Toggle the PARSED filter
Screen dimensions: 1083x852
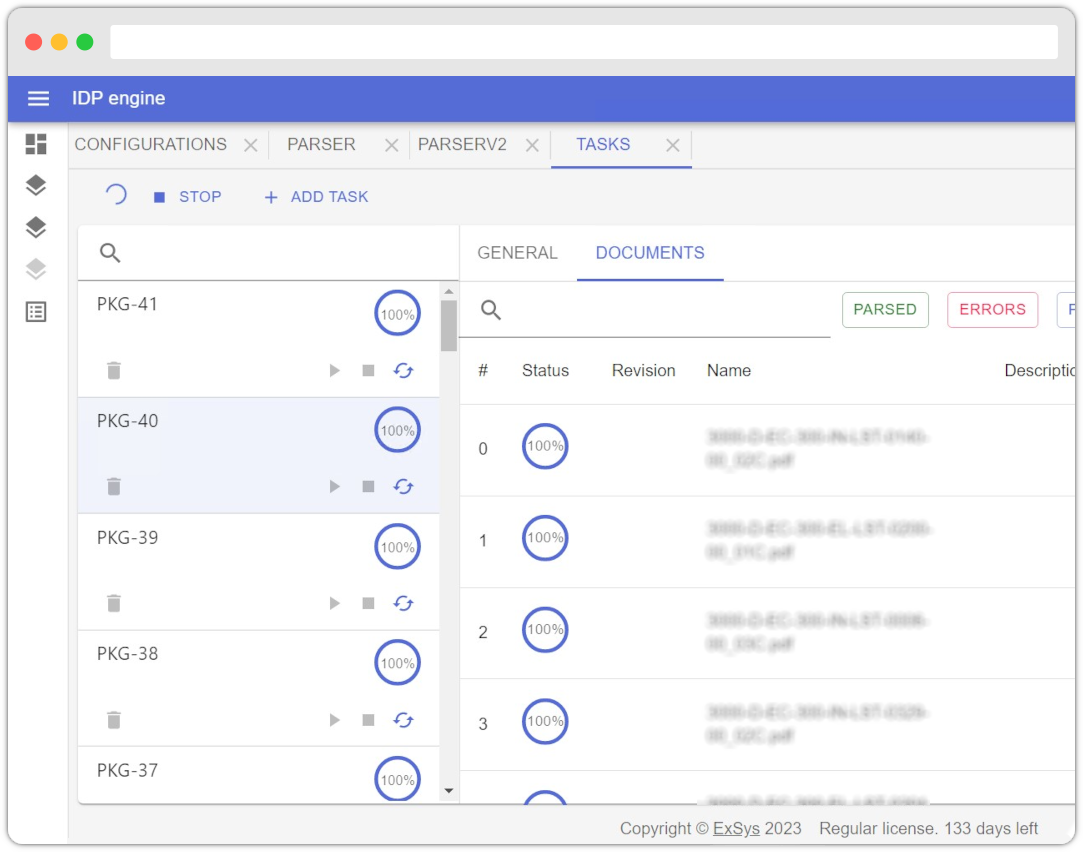coord(885,310)
